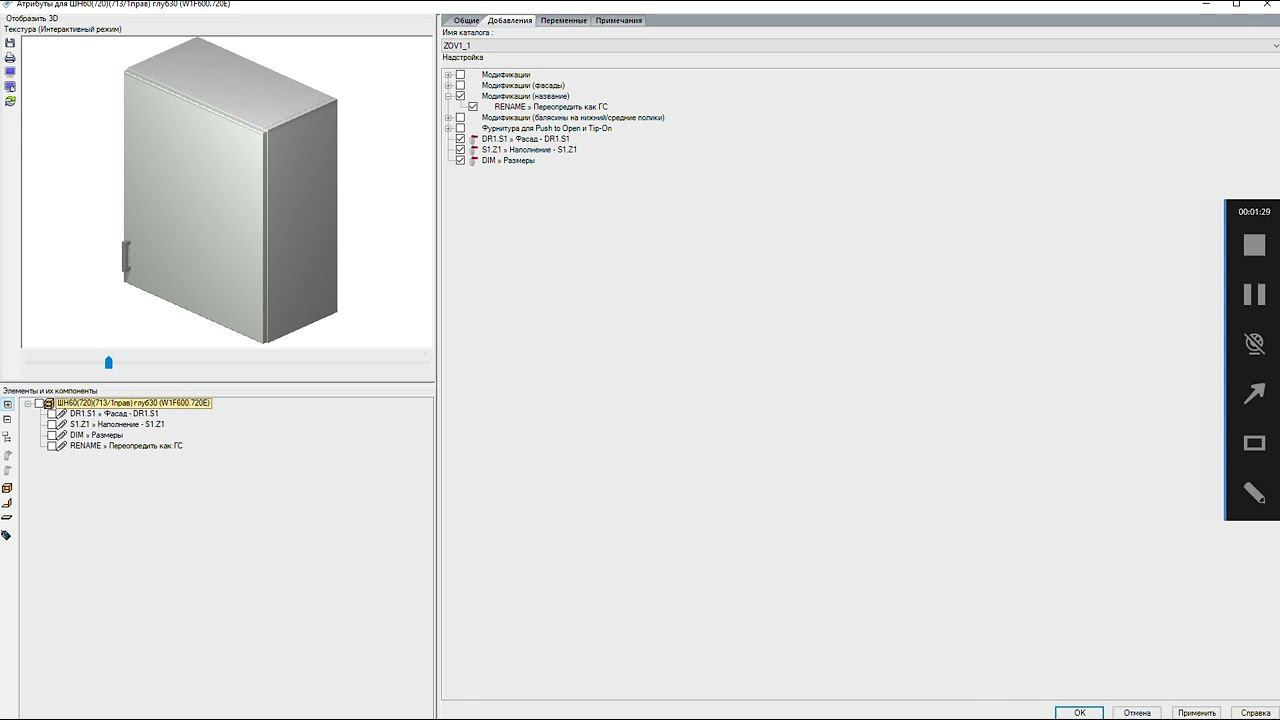Click the save (floppy disk) icon beside the 3D preview
Screen dimensions: 1280x720
tap(10, 44)
